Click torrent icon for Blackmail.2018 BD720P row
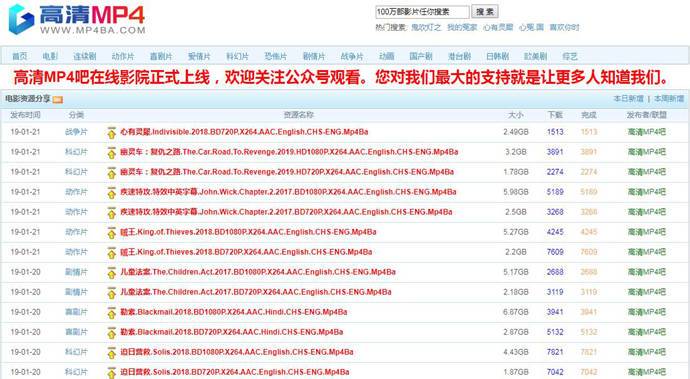Image resolution: width=690 pixels, height=379 pixels. click(x=112, y=333)
